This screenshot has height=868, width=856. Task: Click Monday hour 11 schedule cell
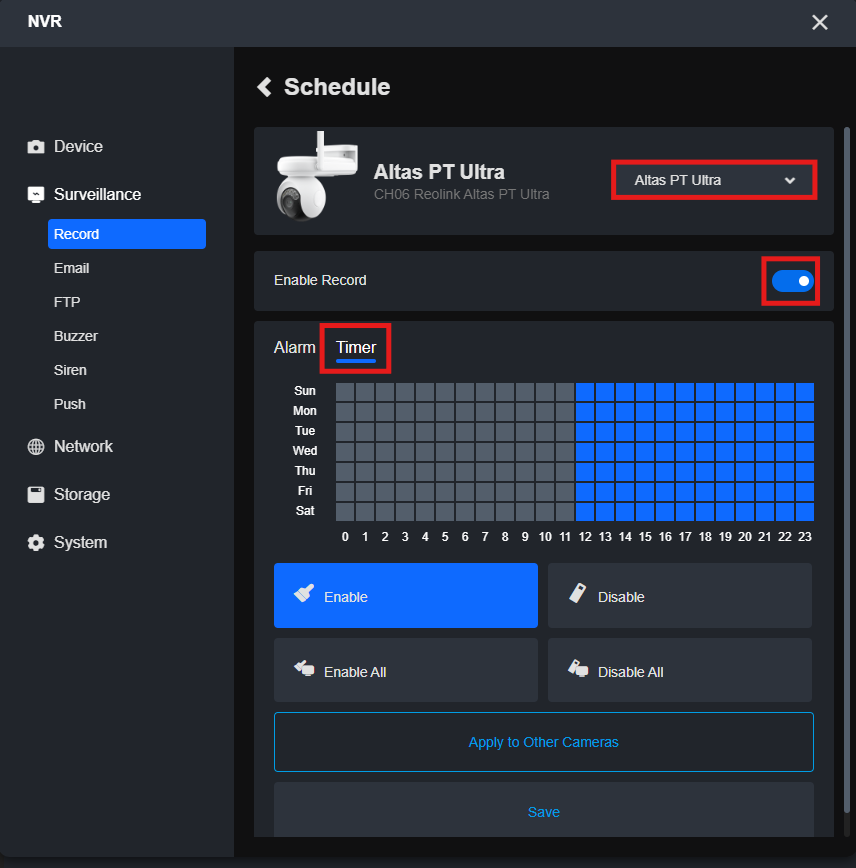[x=565, y=412]
